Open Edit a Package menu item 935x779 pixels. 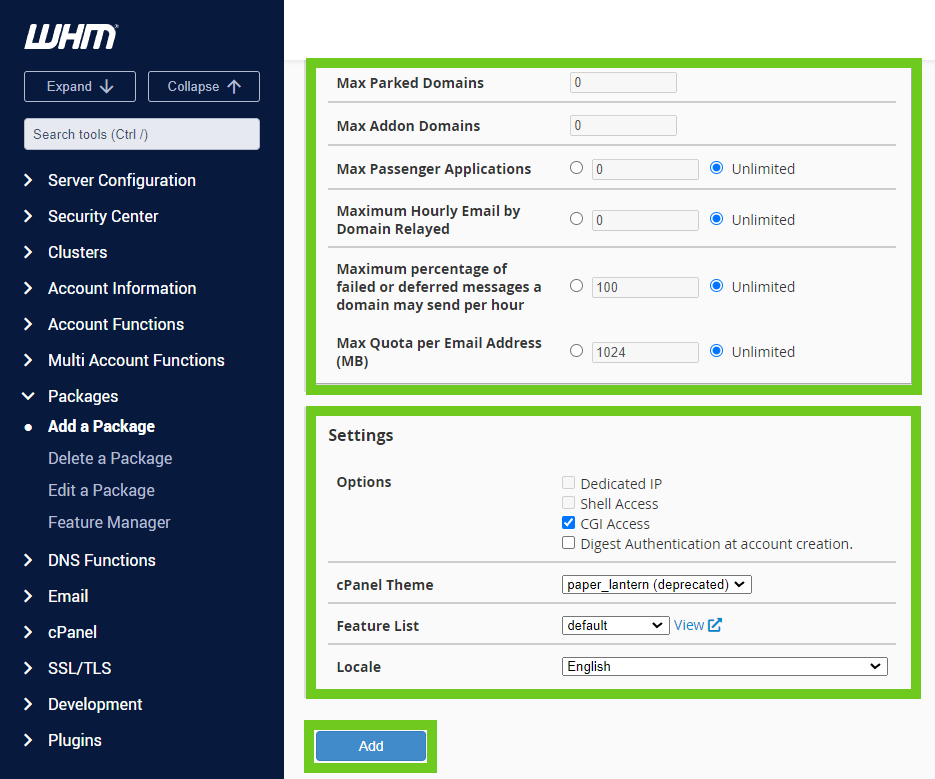pyautogui.click(x=101, y=490)
